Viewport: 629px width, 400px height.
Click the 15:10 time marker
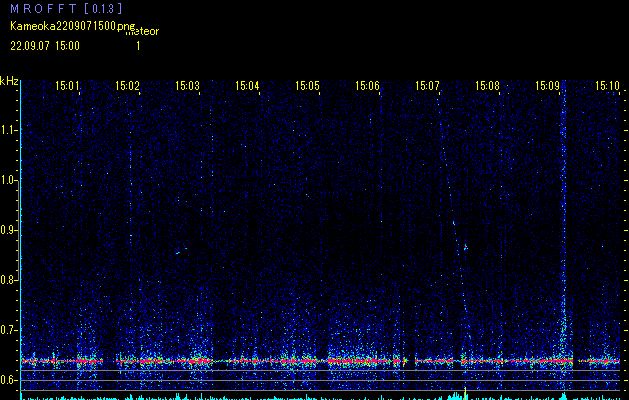(x=607, y=85)
